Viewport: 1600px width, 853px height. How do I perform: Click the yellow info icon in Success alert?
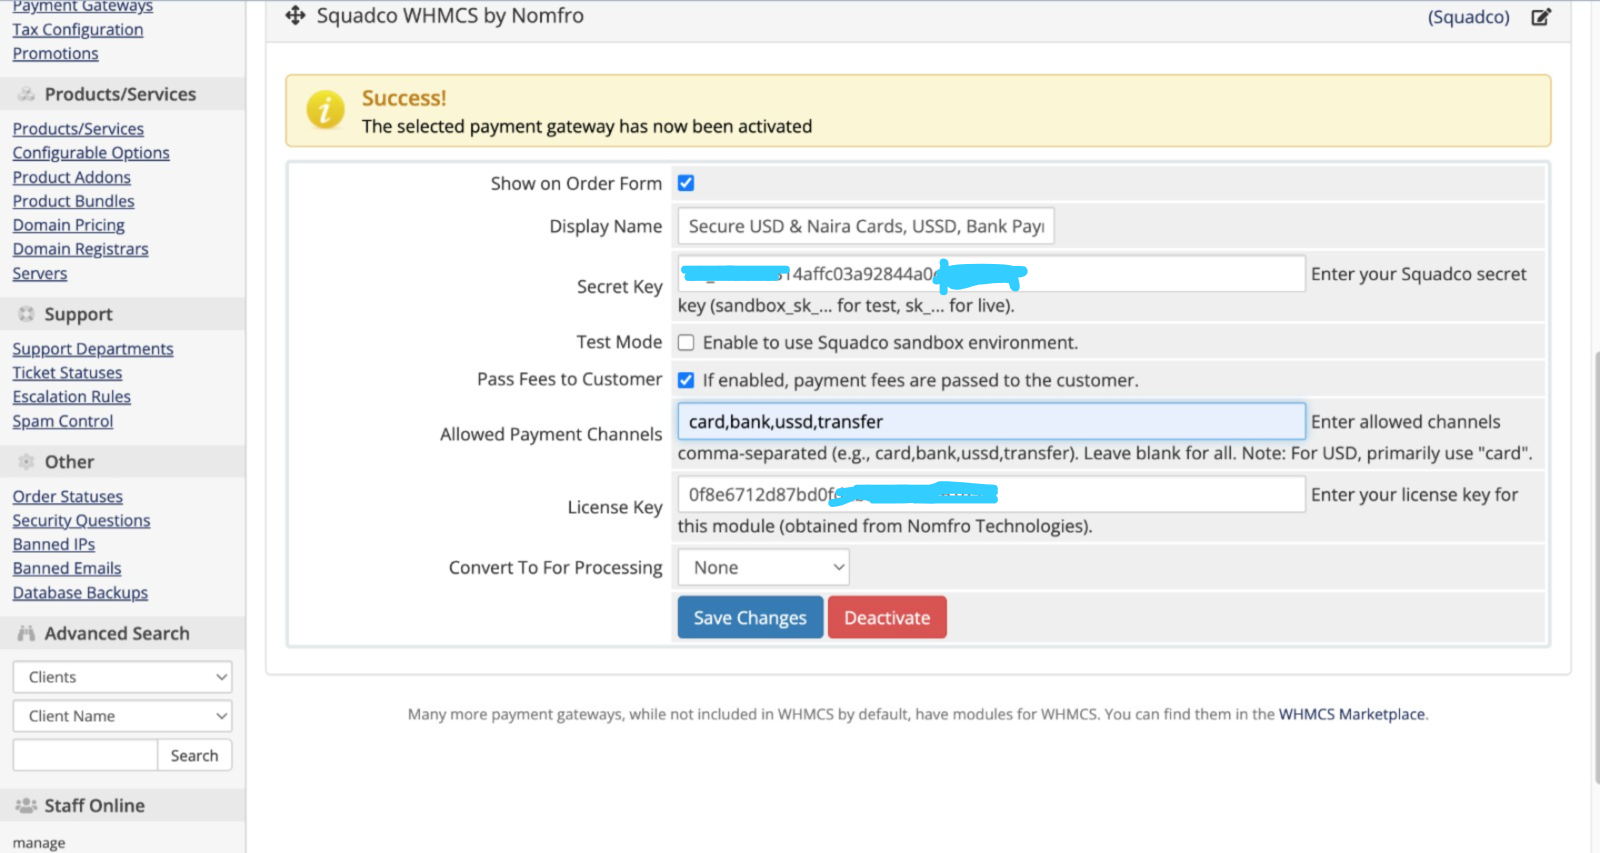pos(325,110)
